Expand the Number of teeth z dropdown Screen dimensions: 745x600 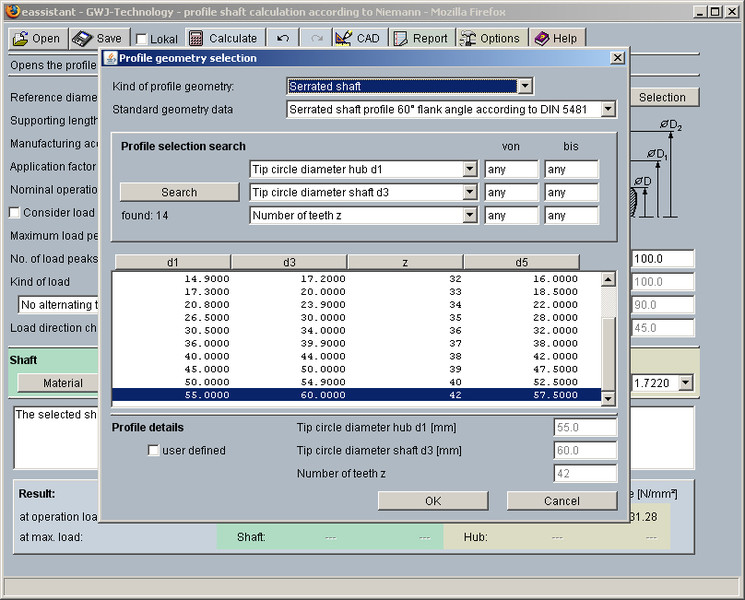coord(470,215)
